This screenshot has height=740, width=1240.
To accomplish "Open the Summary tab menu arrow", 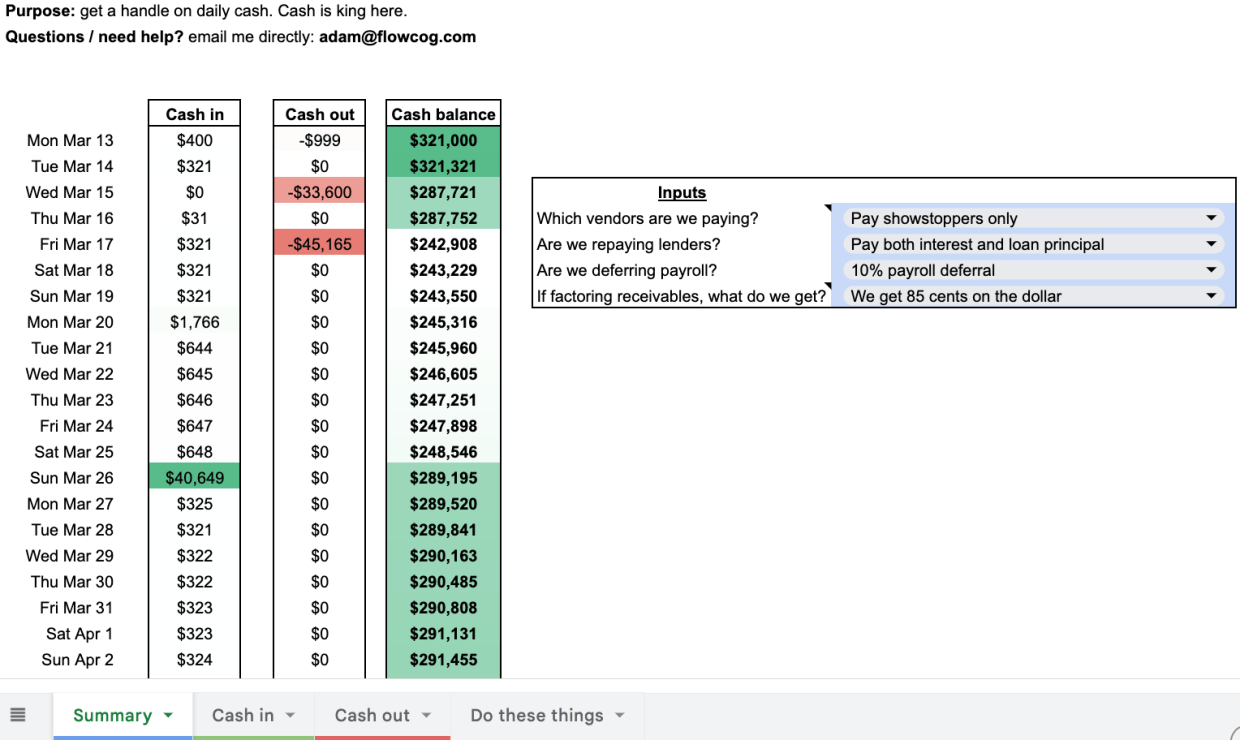I will [166, 715].
